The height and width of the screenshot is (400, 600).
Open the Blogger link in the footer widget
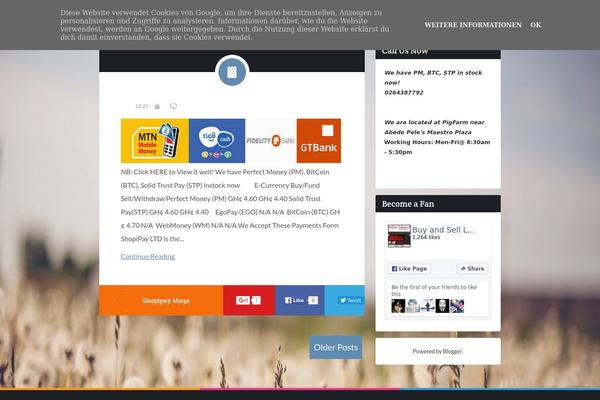click(x=452, y=351)
